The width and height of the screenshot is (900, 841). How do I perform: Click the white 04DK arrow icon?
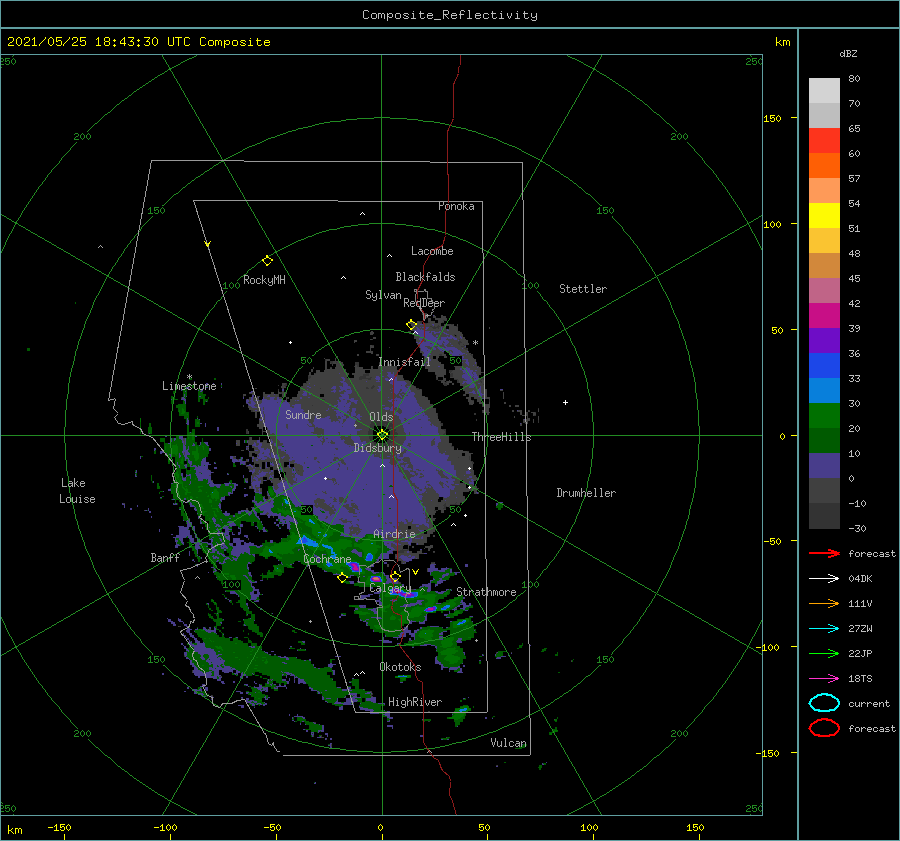tap(824, 578)
